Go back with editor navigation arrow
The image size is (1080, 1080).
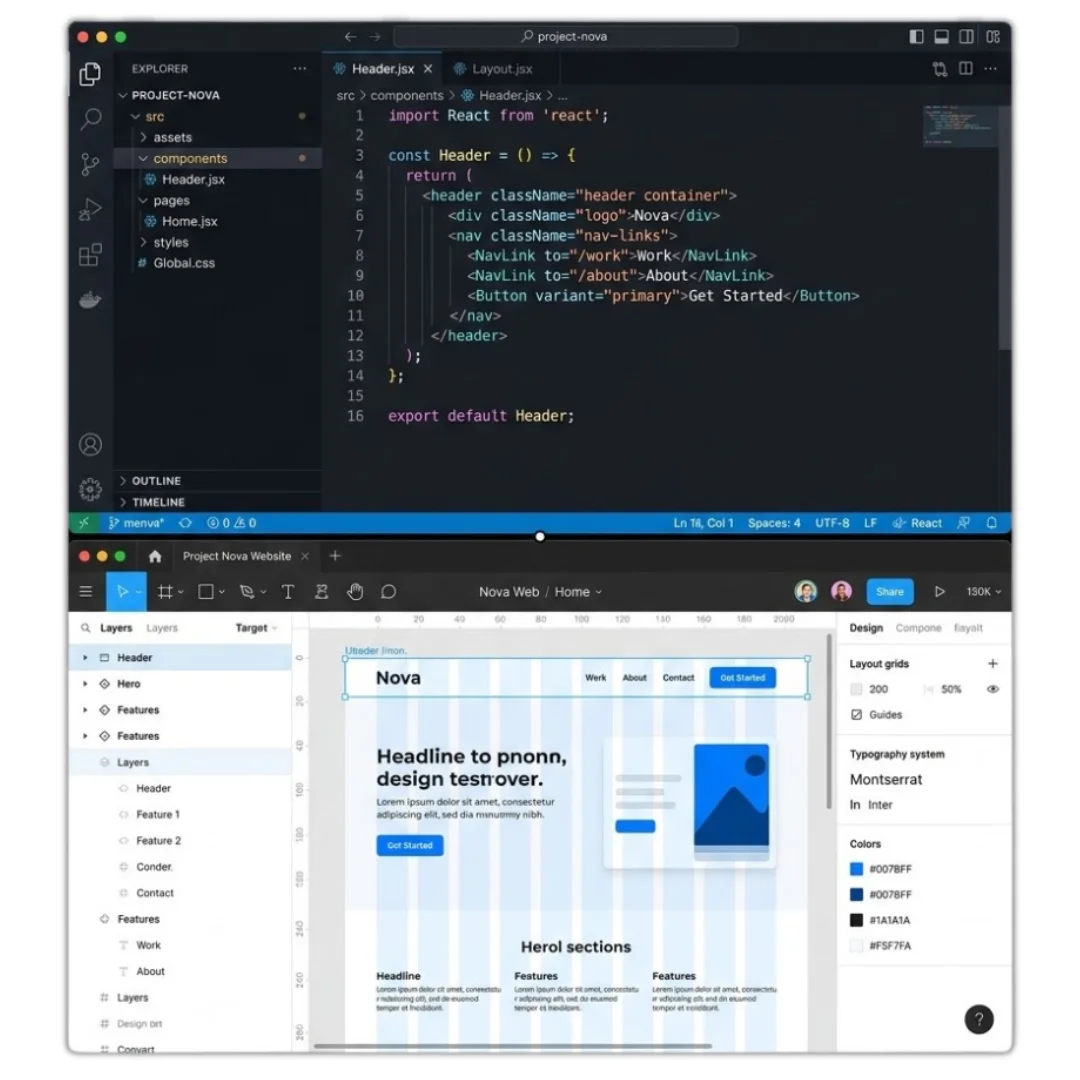[351, 37]
